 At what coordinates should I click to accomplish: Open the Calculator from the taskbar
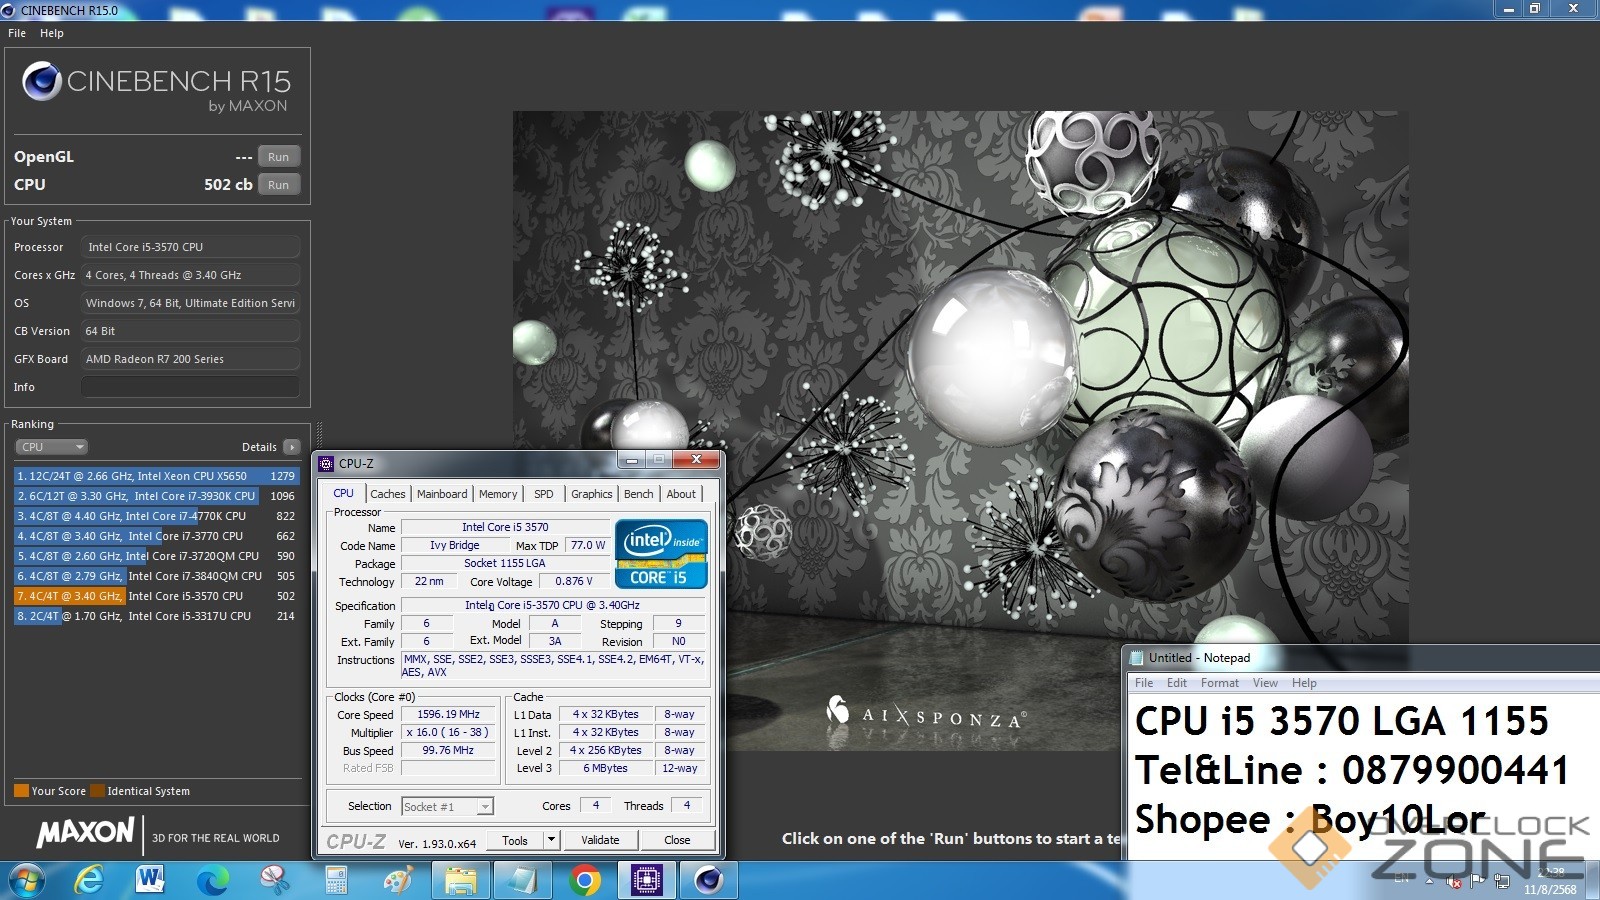[x=336, y=880]
